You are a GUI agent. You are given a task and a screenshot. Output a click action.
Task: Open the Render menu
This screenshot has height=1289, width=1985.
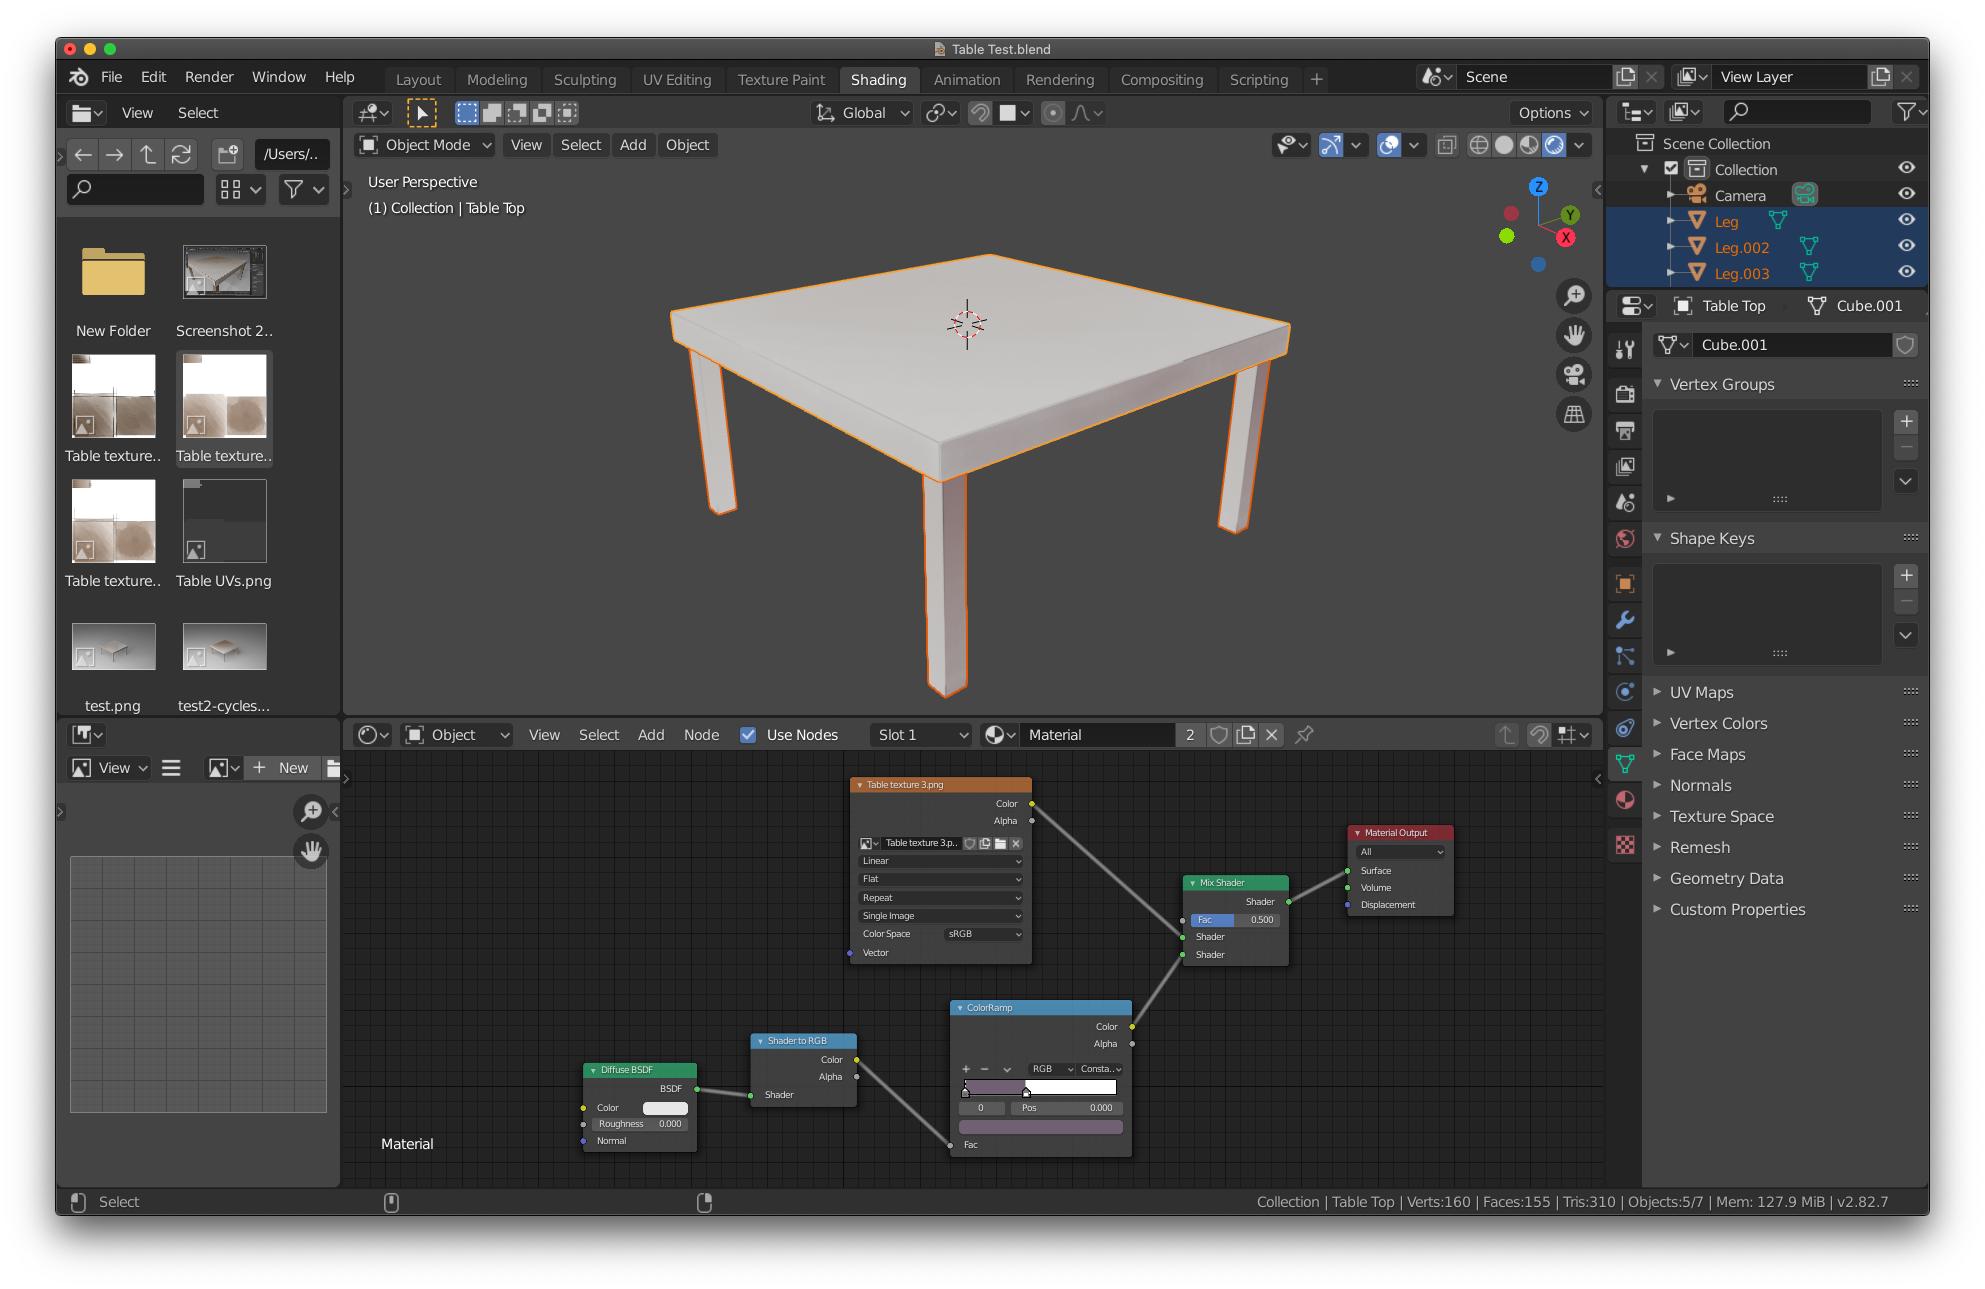click(209, 77)
